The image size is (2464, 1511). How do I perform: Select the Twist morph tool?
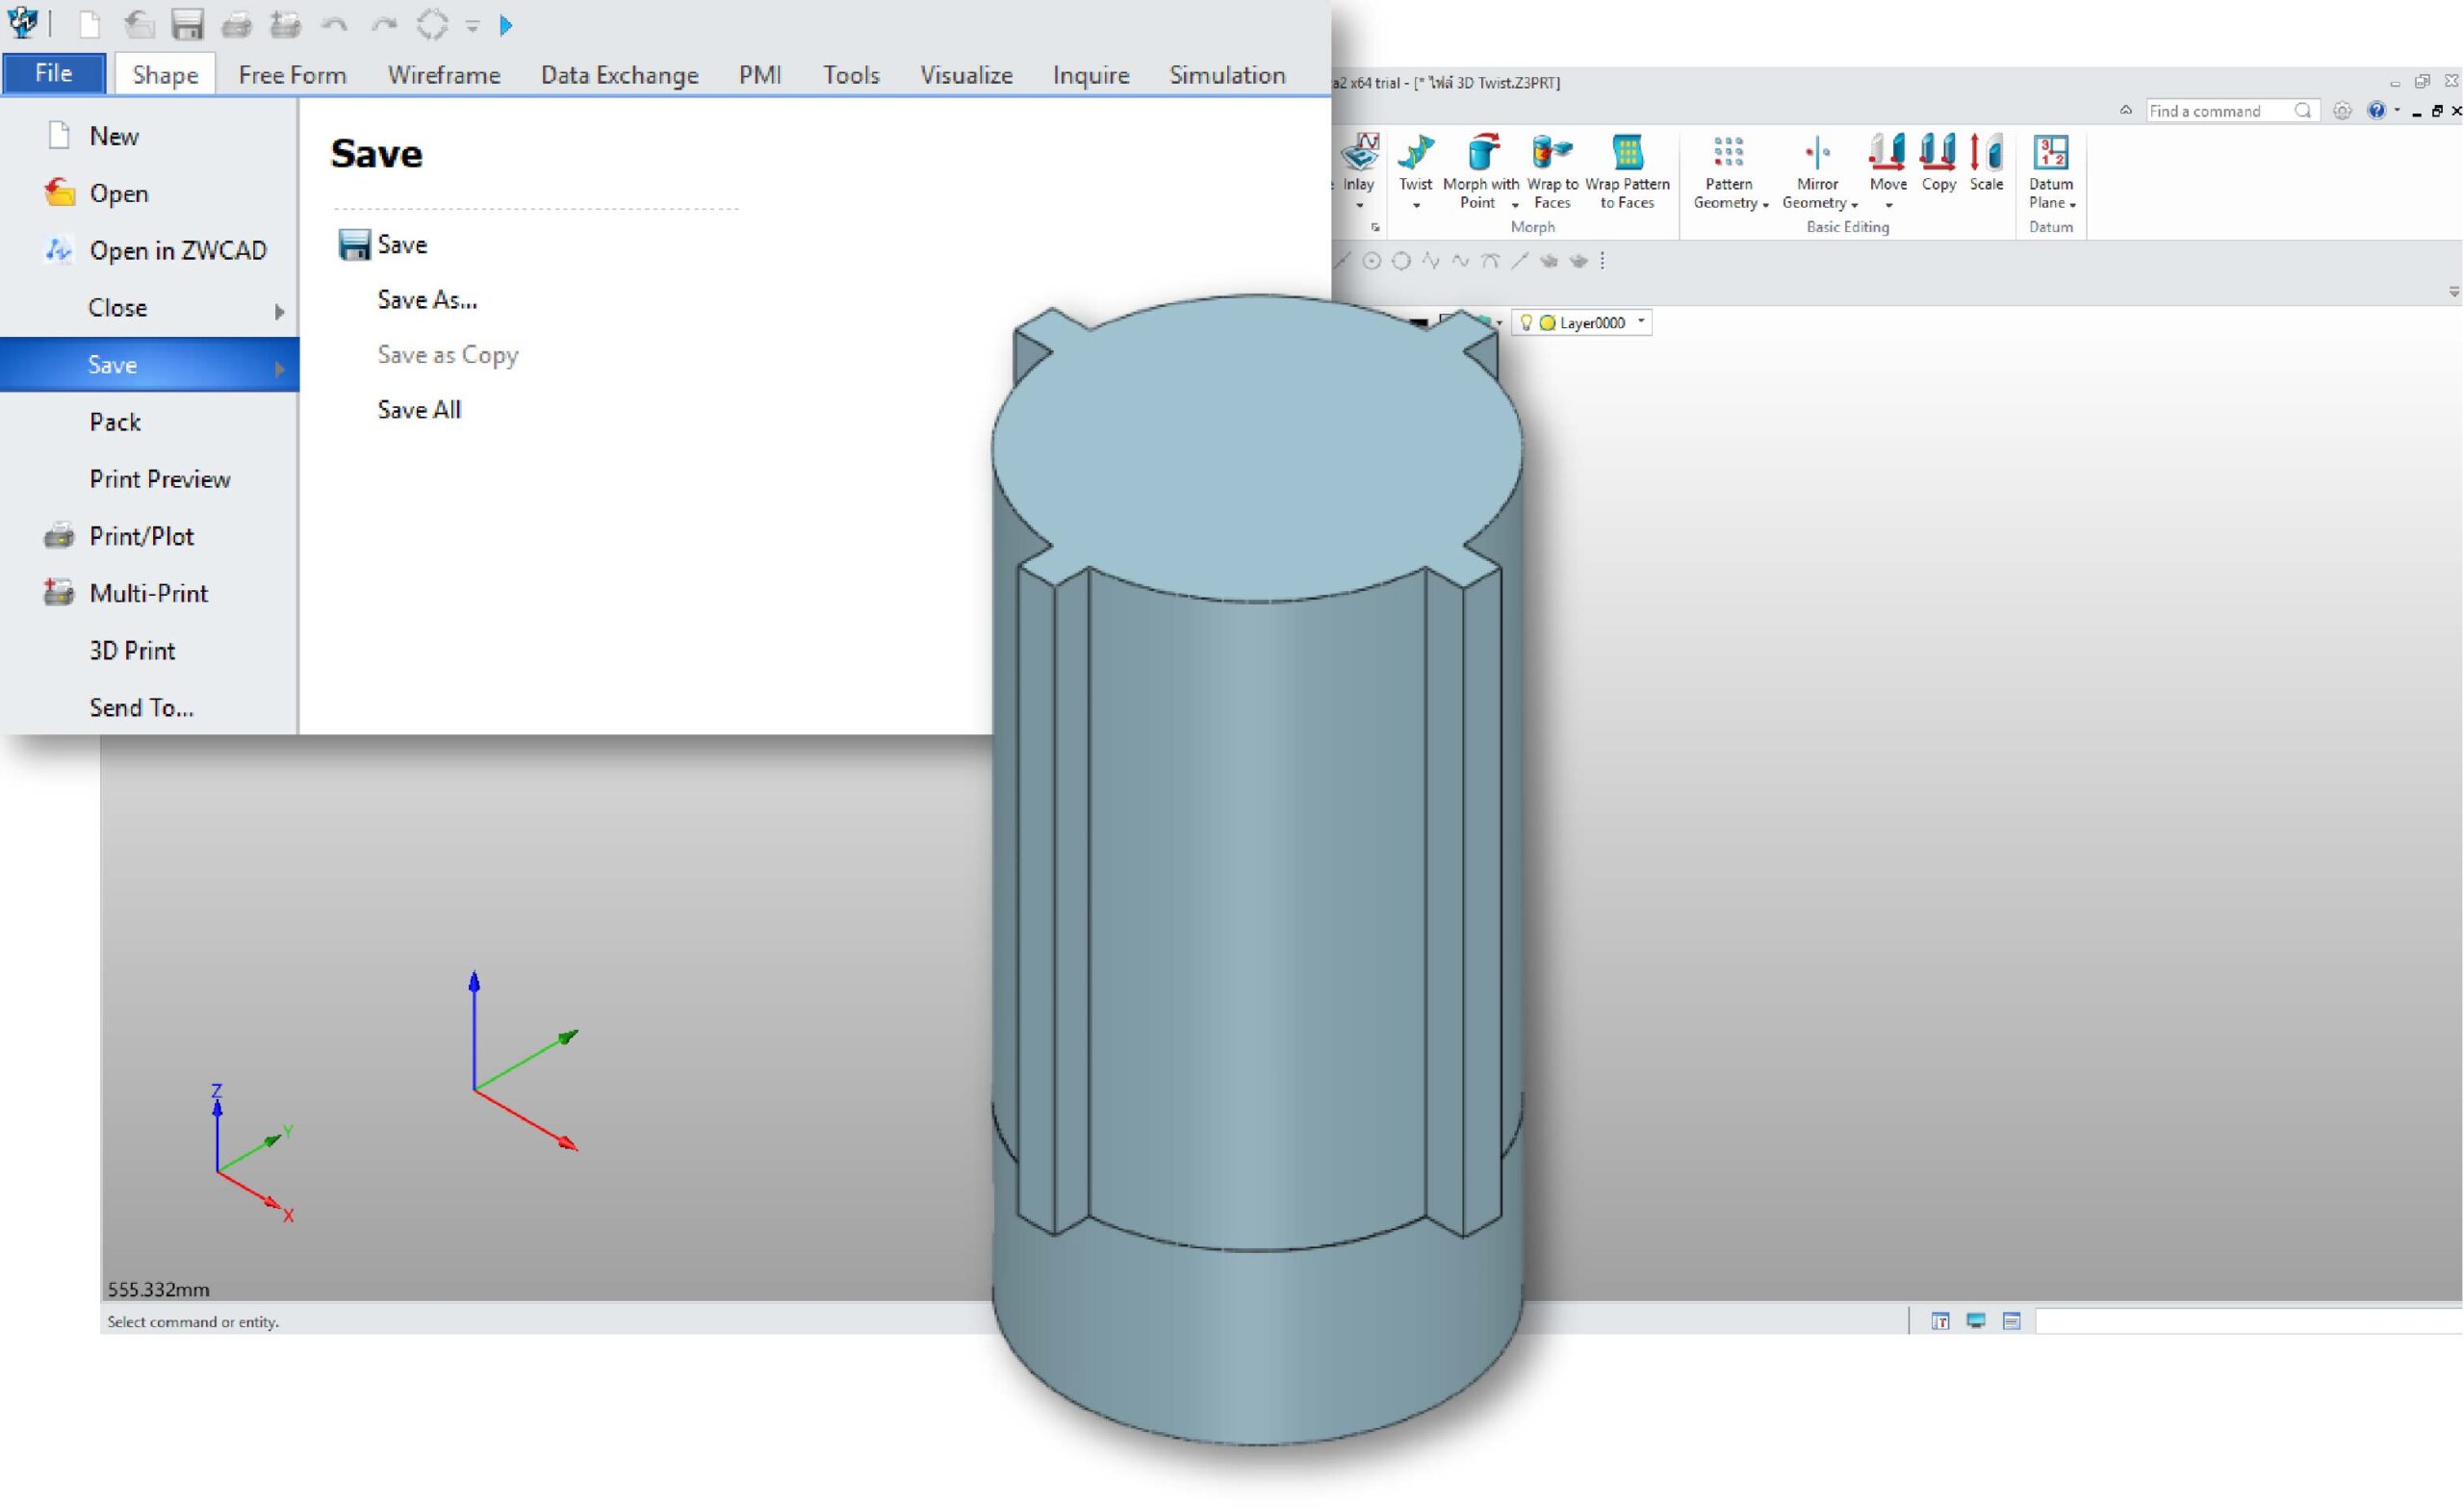click(1415, 160)
